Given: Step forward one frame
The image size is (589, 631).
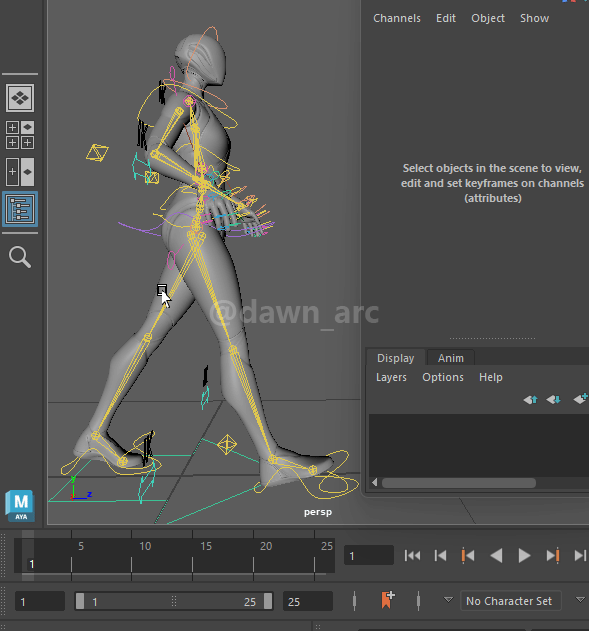Looking at the screenshot, I should click(580, 556).
